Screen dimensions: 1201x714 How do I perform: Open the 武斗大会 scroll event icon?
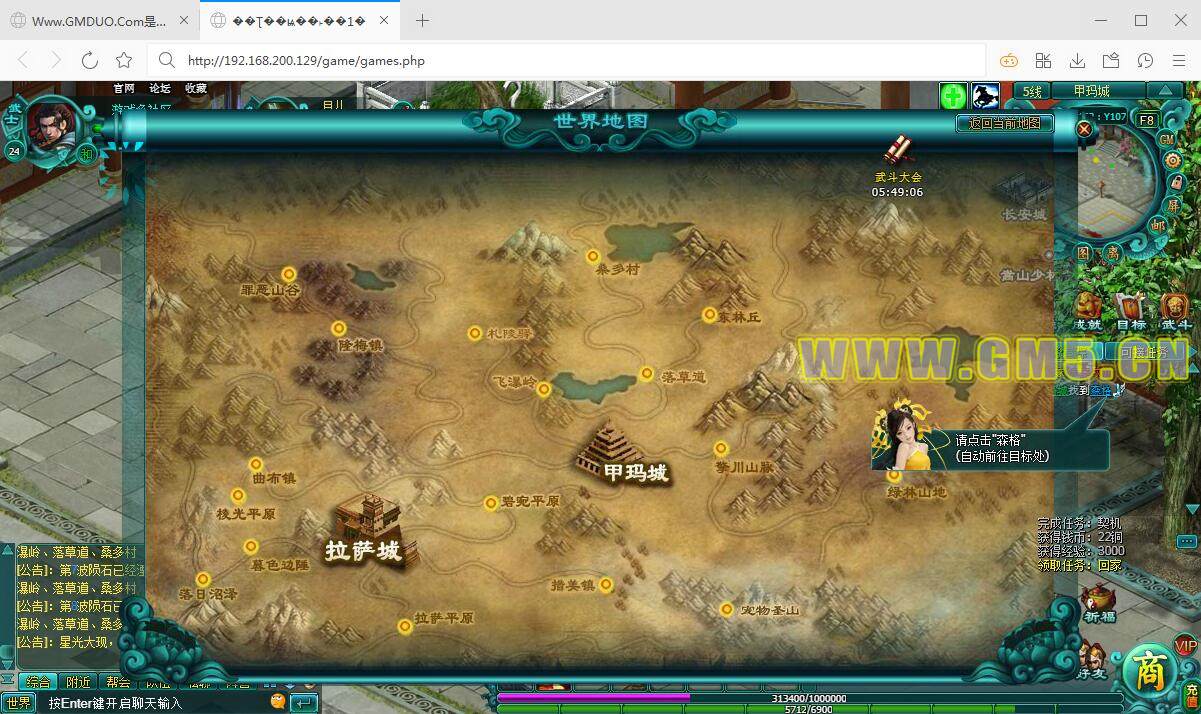897,150
